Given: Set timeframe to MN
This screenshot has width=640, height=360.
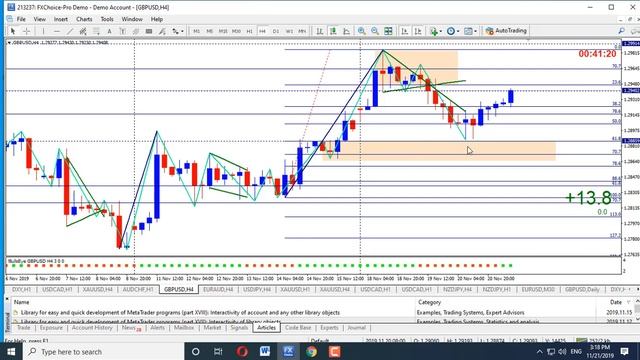Looking at the screenshot, I should point(302,31).
